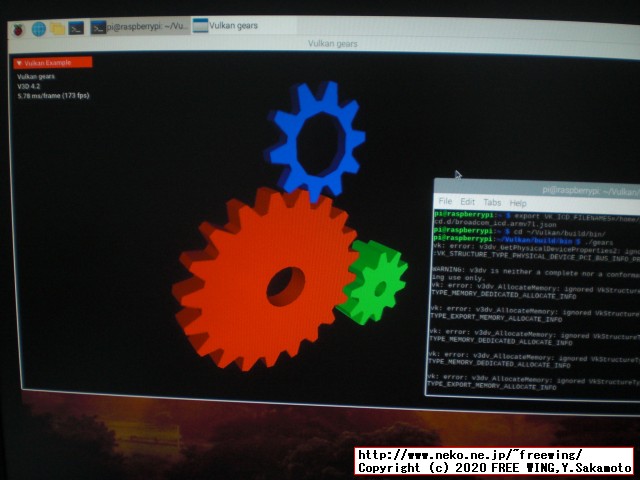This screenshot has width=640, height=480.
Task: Click 'VK_STRUCTURE_TYPE_PHYSICAL_DEVICE_PCI_BUS_INFO' terminal line
Action: (x=536, y=256)
